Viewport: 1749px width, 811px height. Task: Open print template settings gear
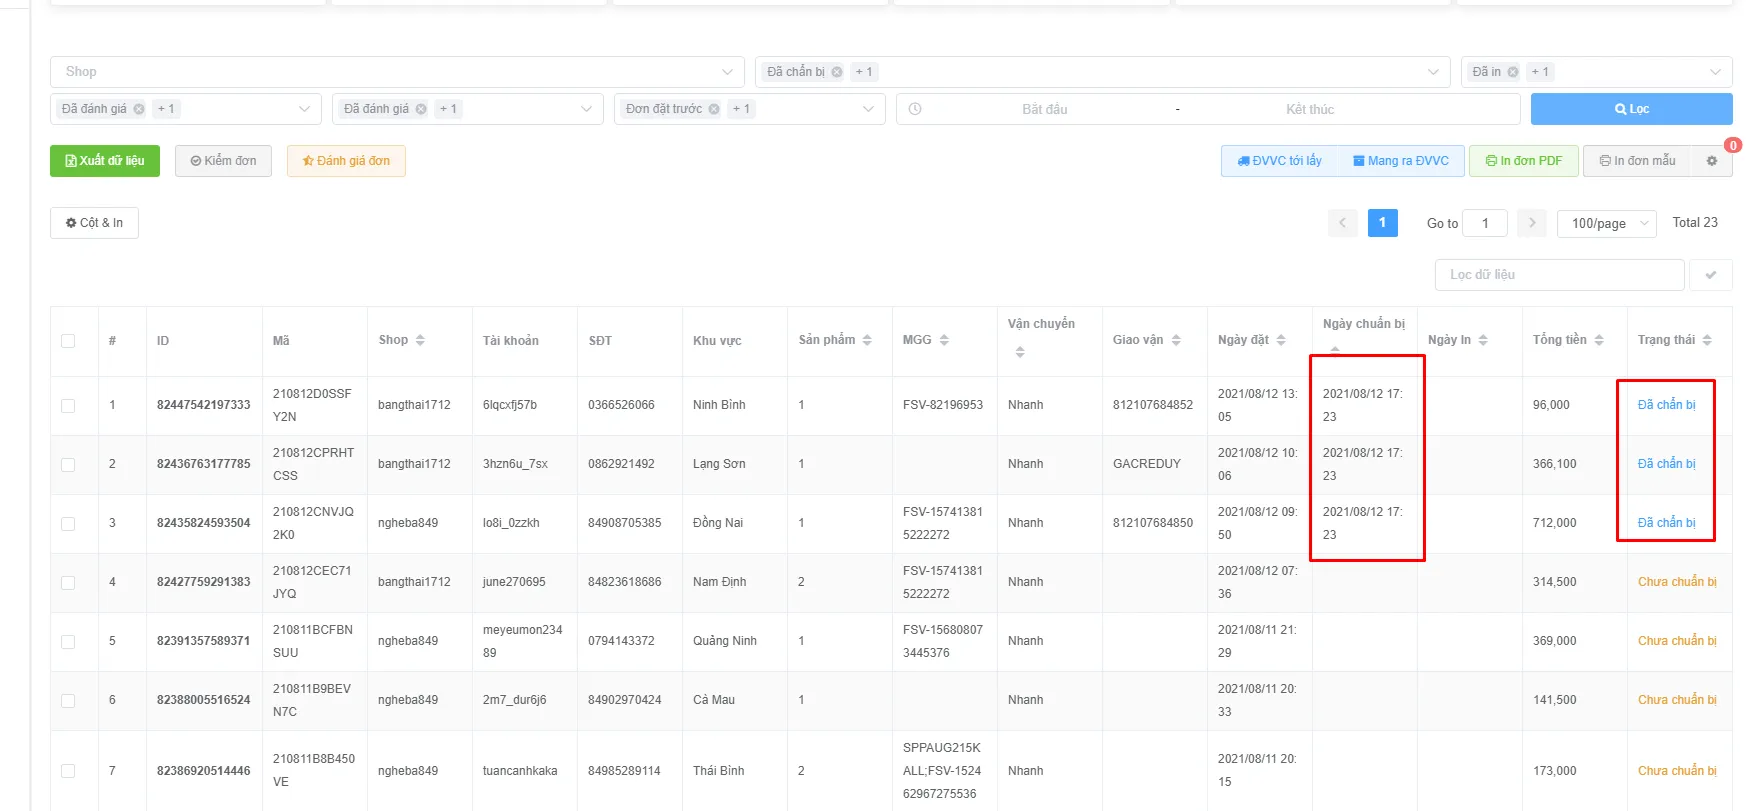click(x=1712, y=161)
